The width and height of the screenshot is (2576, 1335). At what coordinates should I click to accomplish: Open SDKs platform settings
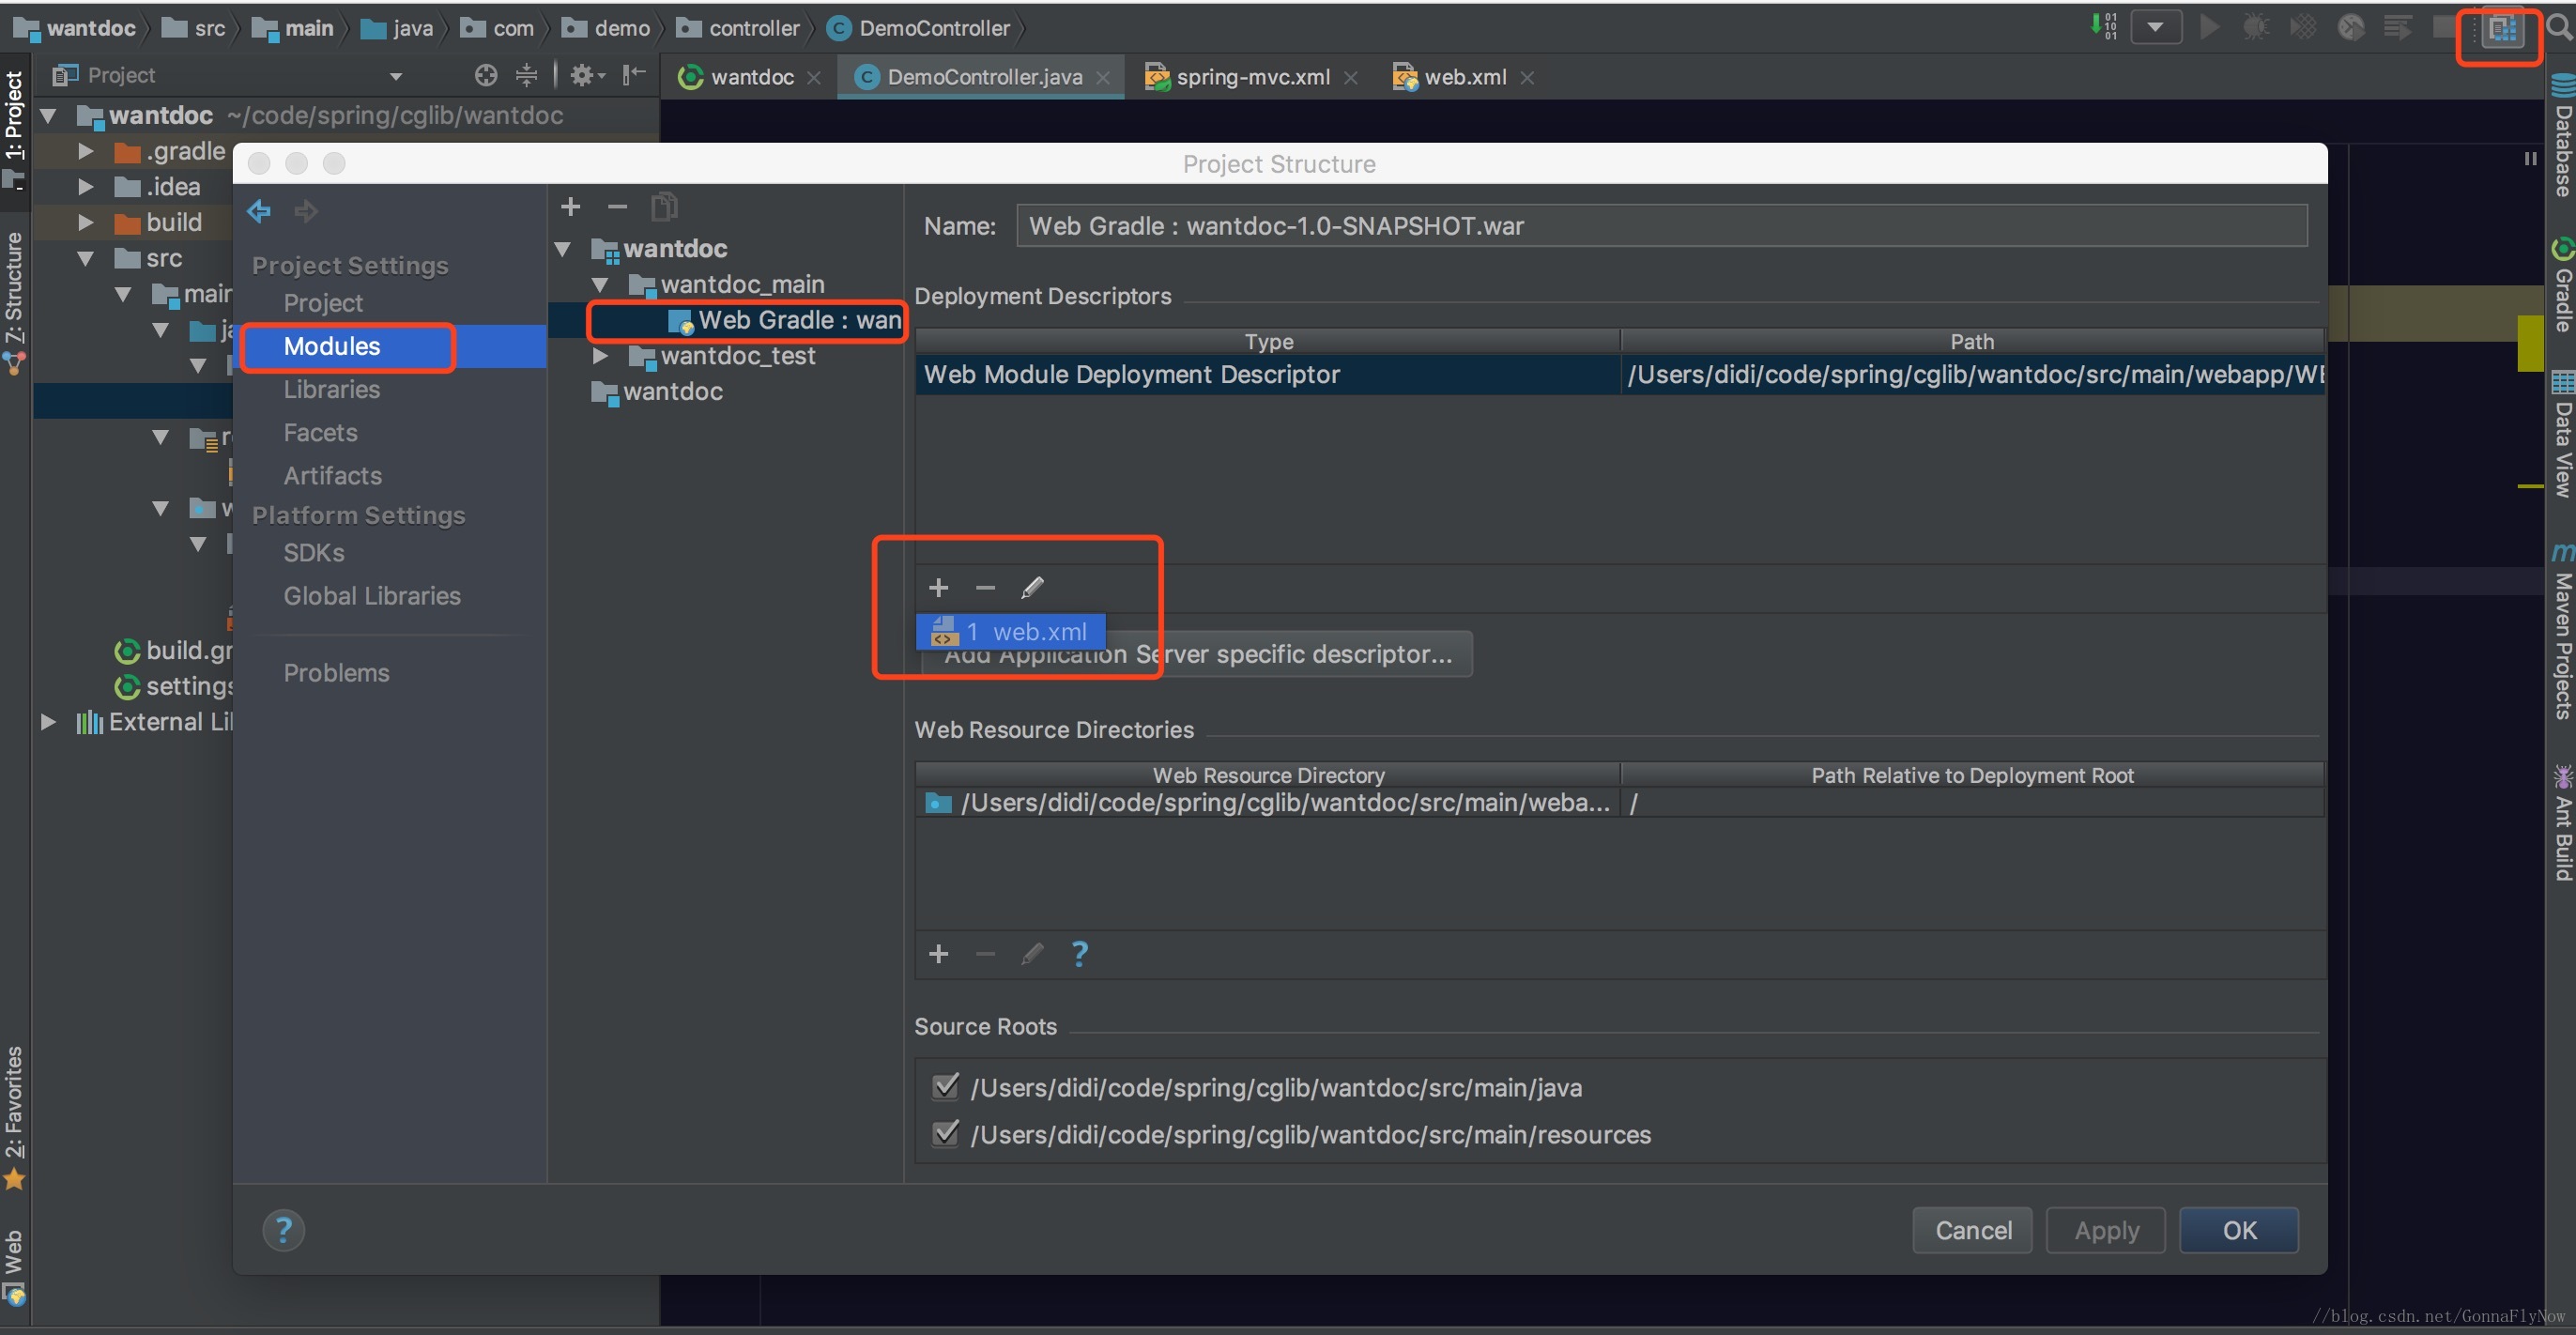point(313,553)
